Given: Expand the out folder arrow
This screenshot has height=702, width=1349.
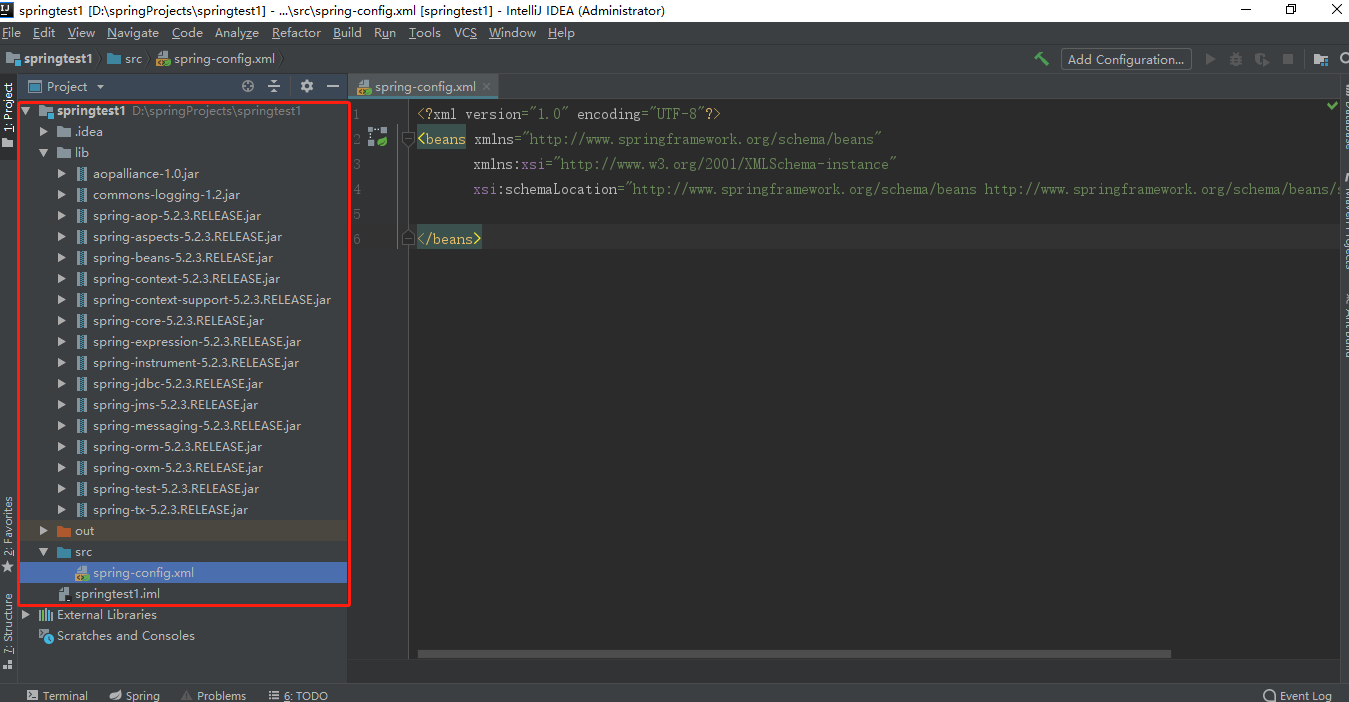Looking at the screenshot, I should [44, 531].
